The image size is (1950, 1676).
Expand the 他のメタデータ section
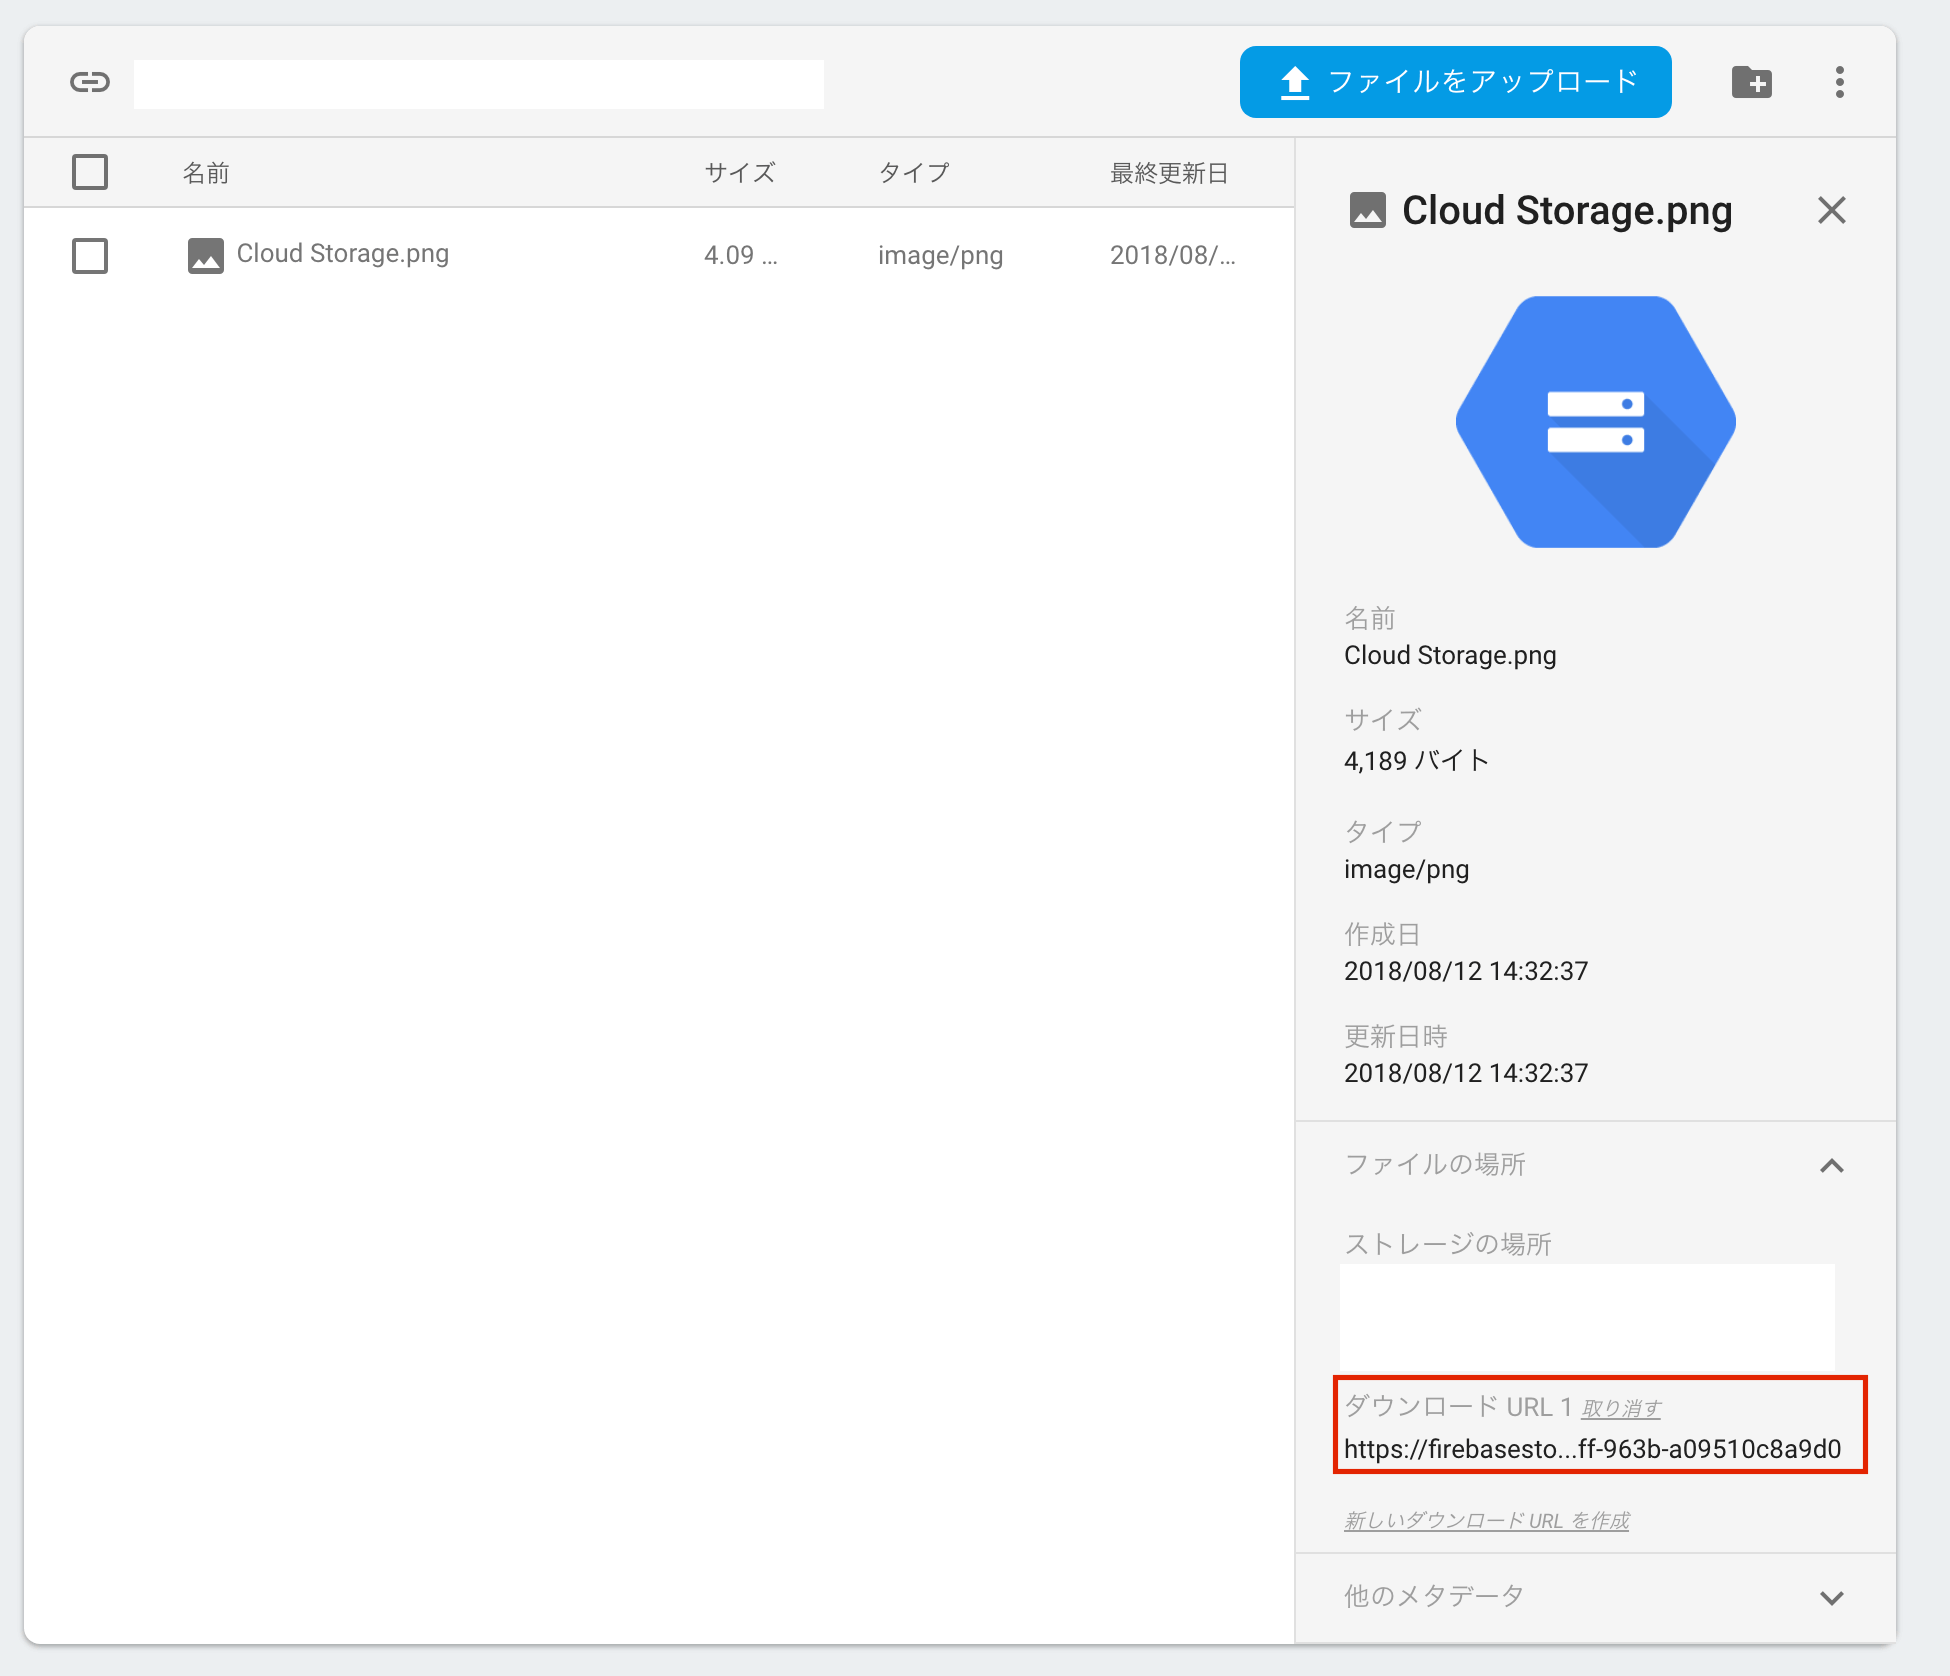click(1831, 1598)
